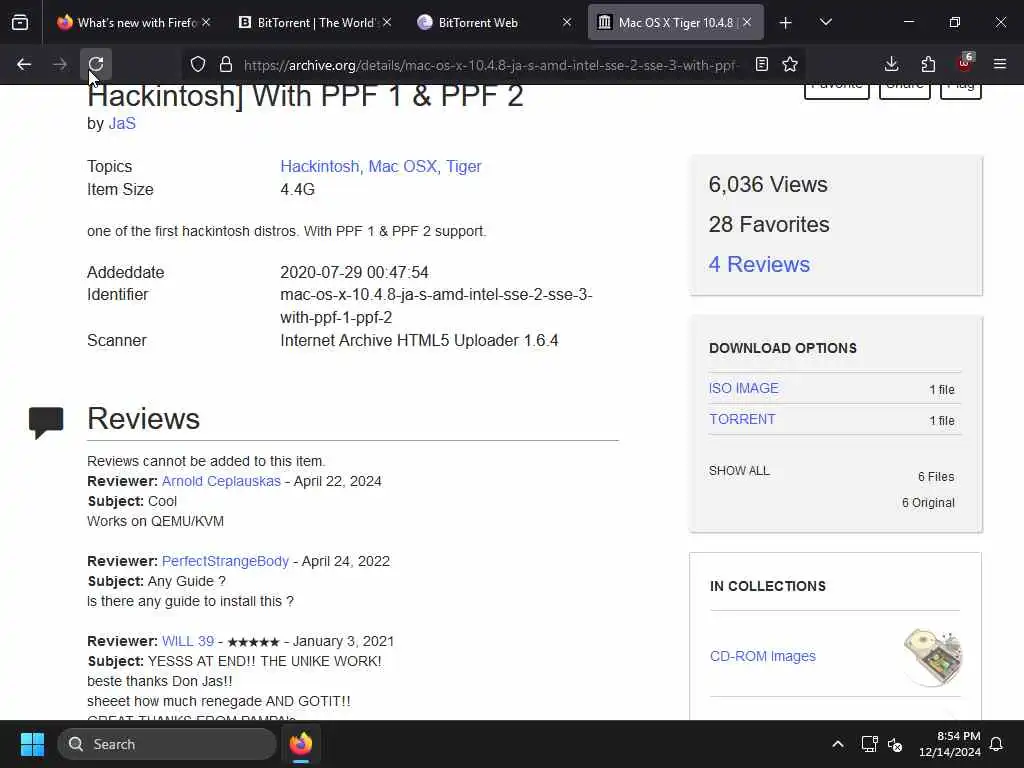Click the 6 Original files text

928,503
